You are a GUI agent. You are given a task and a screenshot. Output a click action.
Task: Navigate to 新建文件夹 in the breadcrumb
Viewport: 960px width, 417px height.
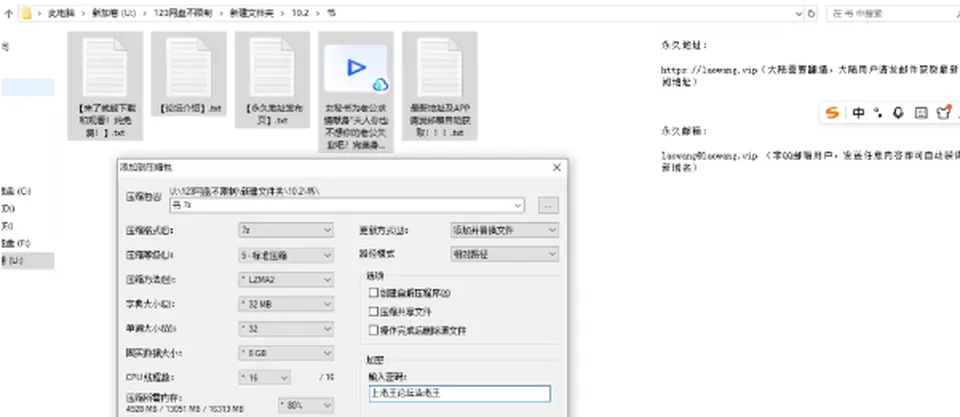click(250, 13)
